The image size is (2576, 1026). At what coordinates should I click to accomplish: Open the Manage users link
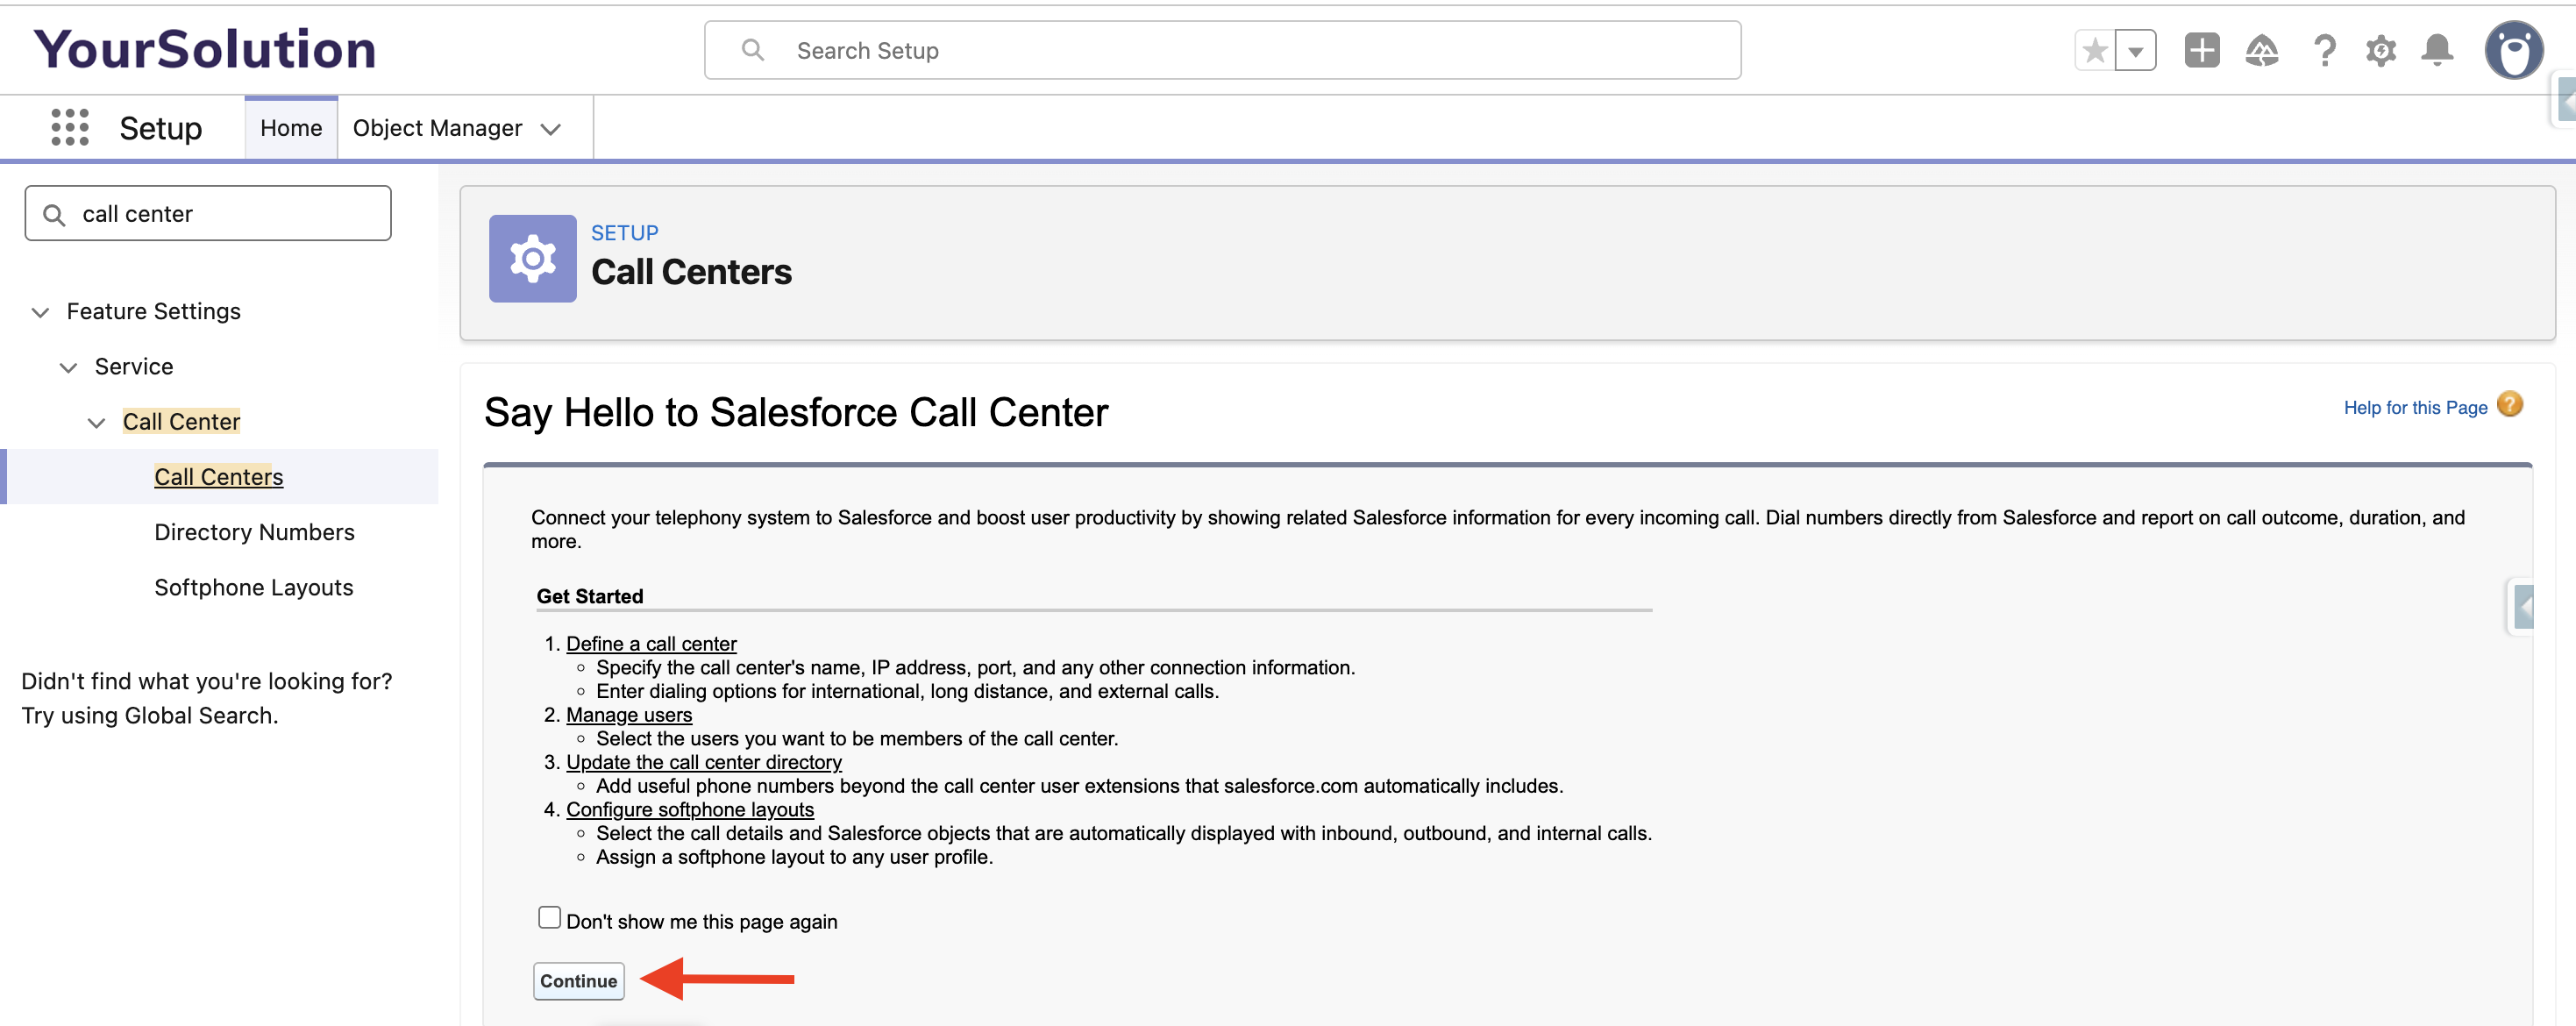629,714
